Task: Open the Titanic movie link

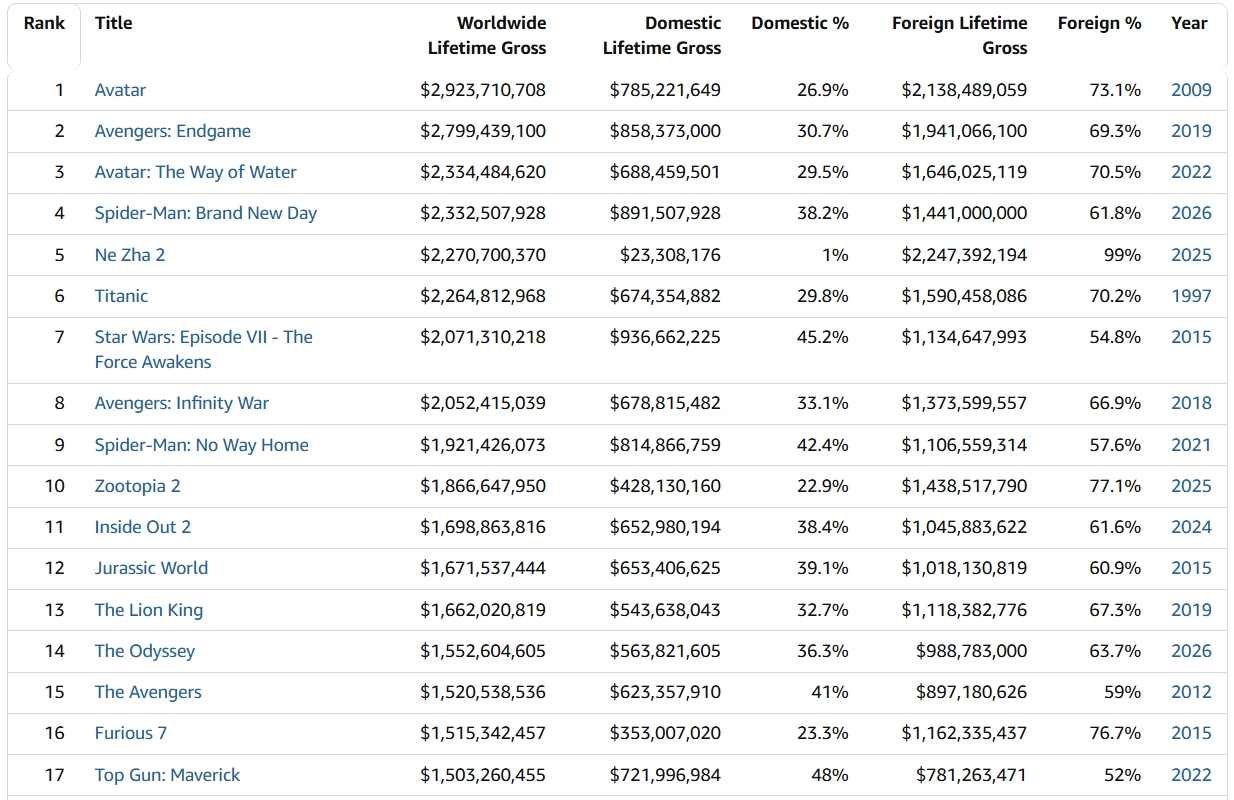Action: click(x=121, y=296)
